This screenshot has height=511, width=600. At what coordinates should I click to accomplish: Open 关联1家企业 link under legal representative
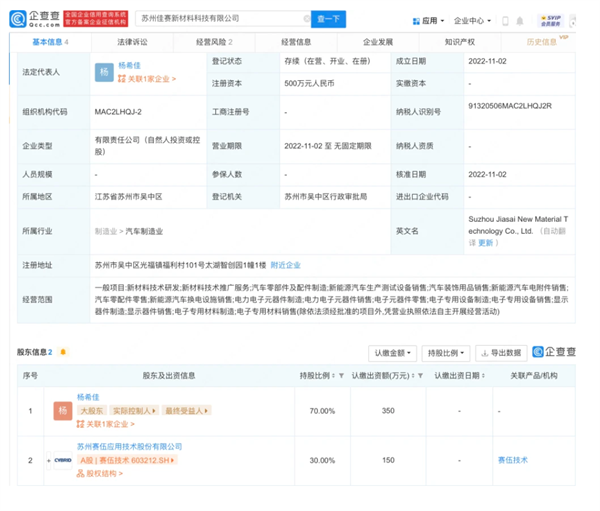(x=147, y=79)
